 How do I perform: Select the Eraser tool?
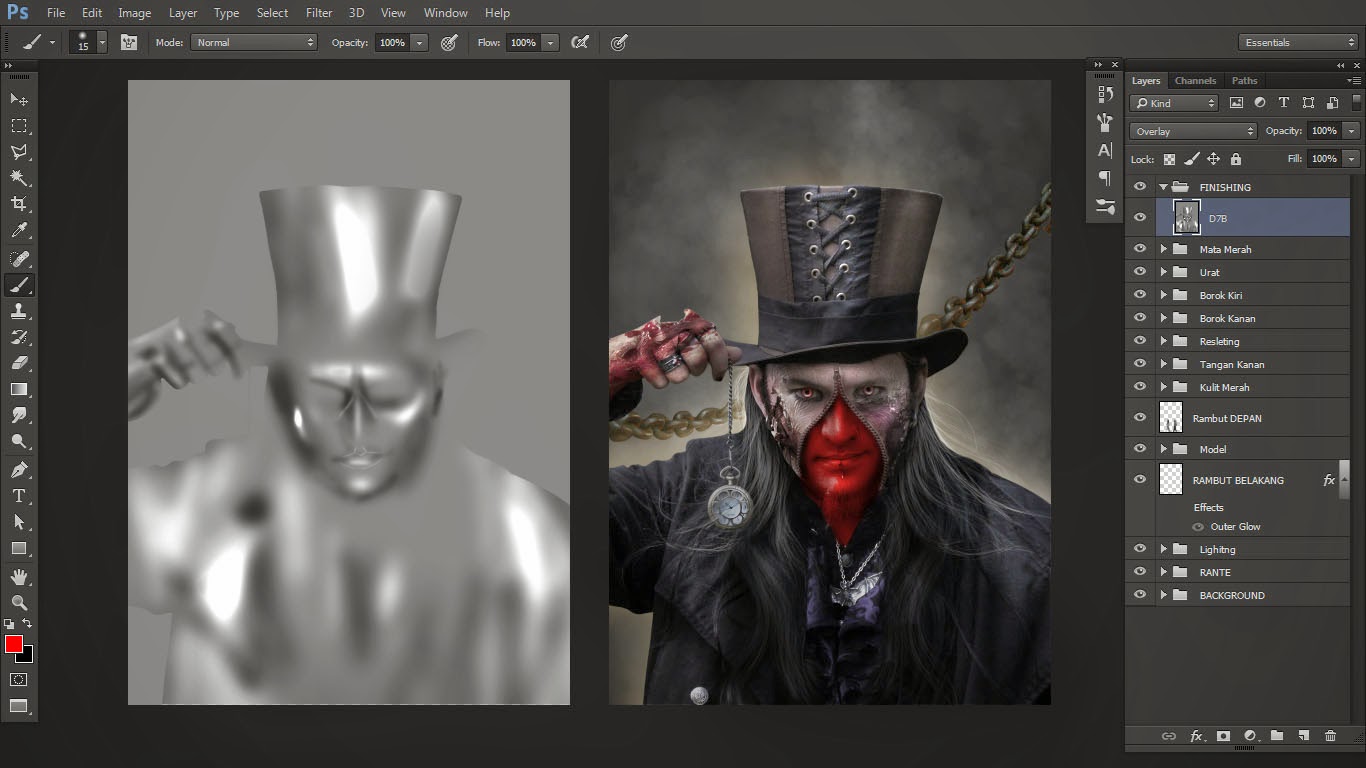[x=19, y=363]
